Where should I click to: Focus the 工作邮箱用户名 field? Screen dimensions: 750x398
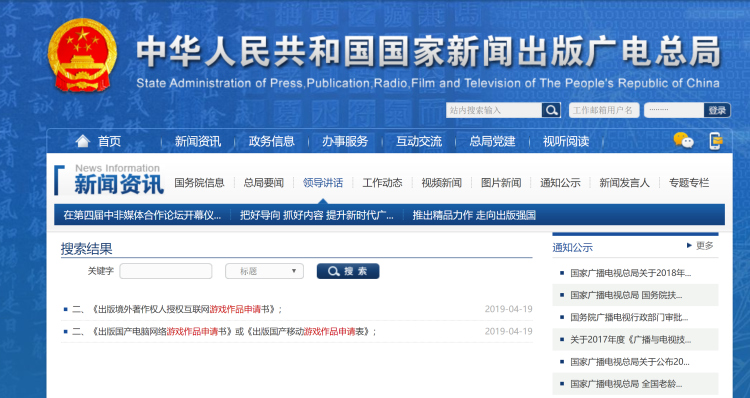coord(604,110)
